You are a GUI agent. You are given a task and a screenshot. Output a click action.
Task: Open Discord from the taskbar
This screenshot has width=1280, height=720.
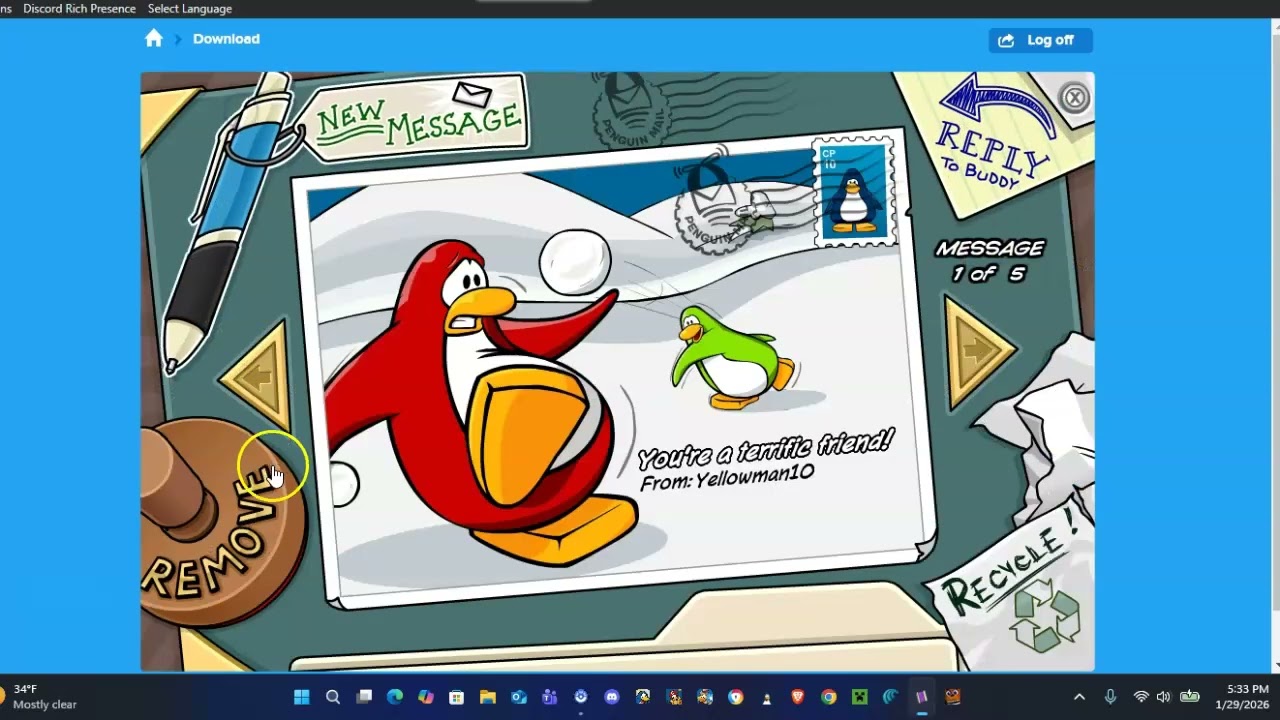coord(612,697)
